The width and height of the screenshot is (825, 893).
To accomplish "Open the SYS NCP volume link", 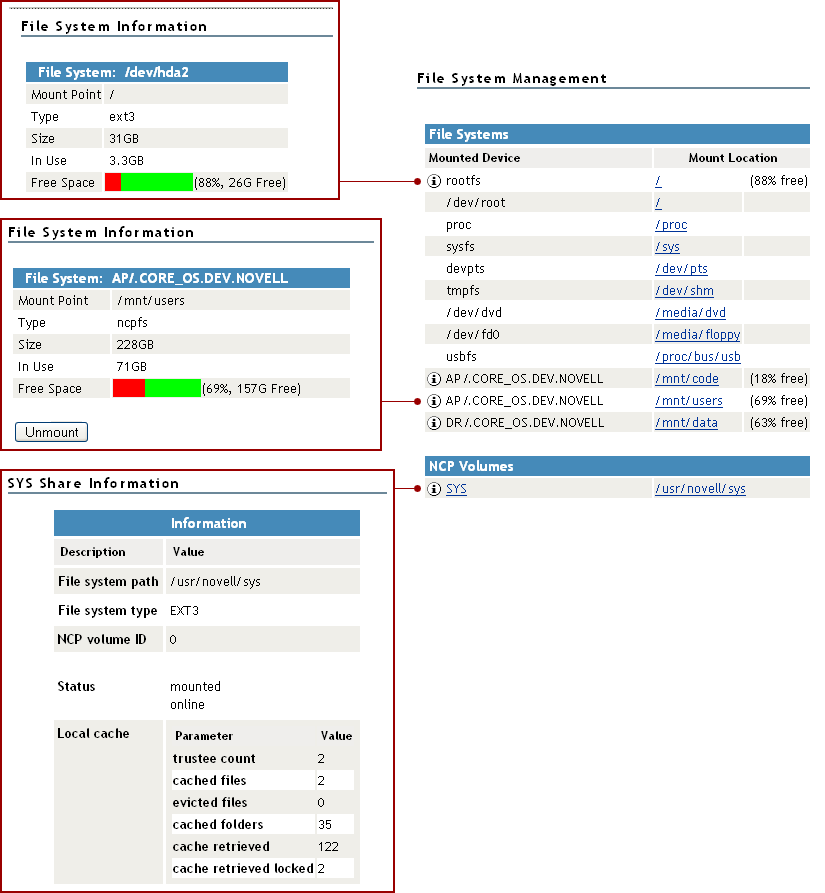I will [x=456, y=489].
